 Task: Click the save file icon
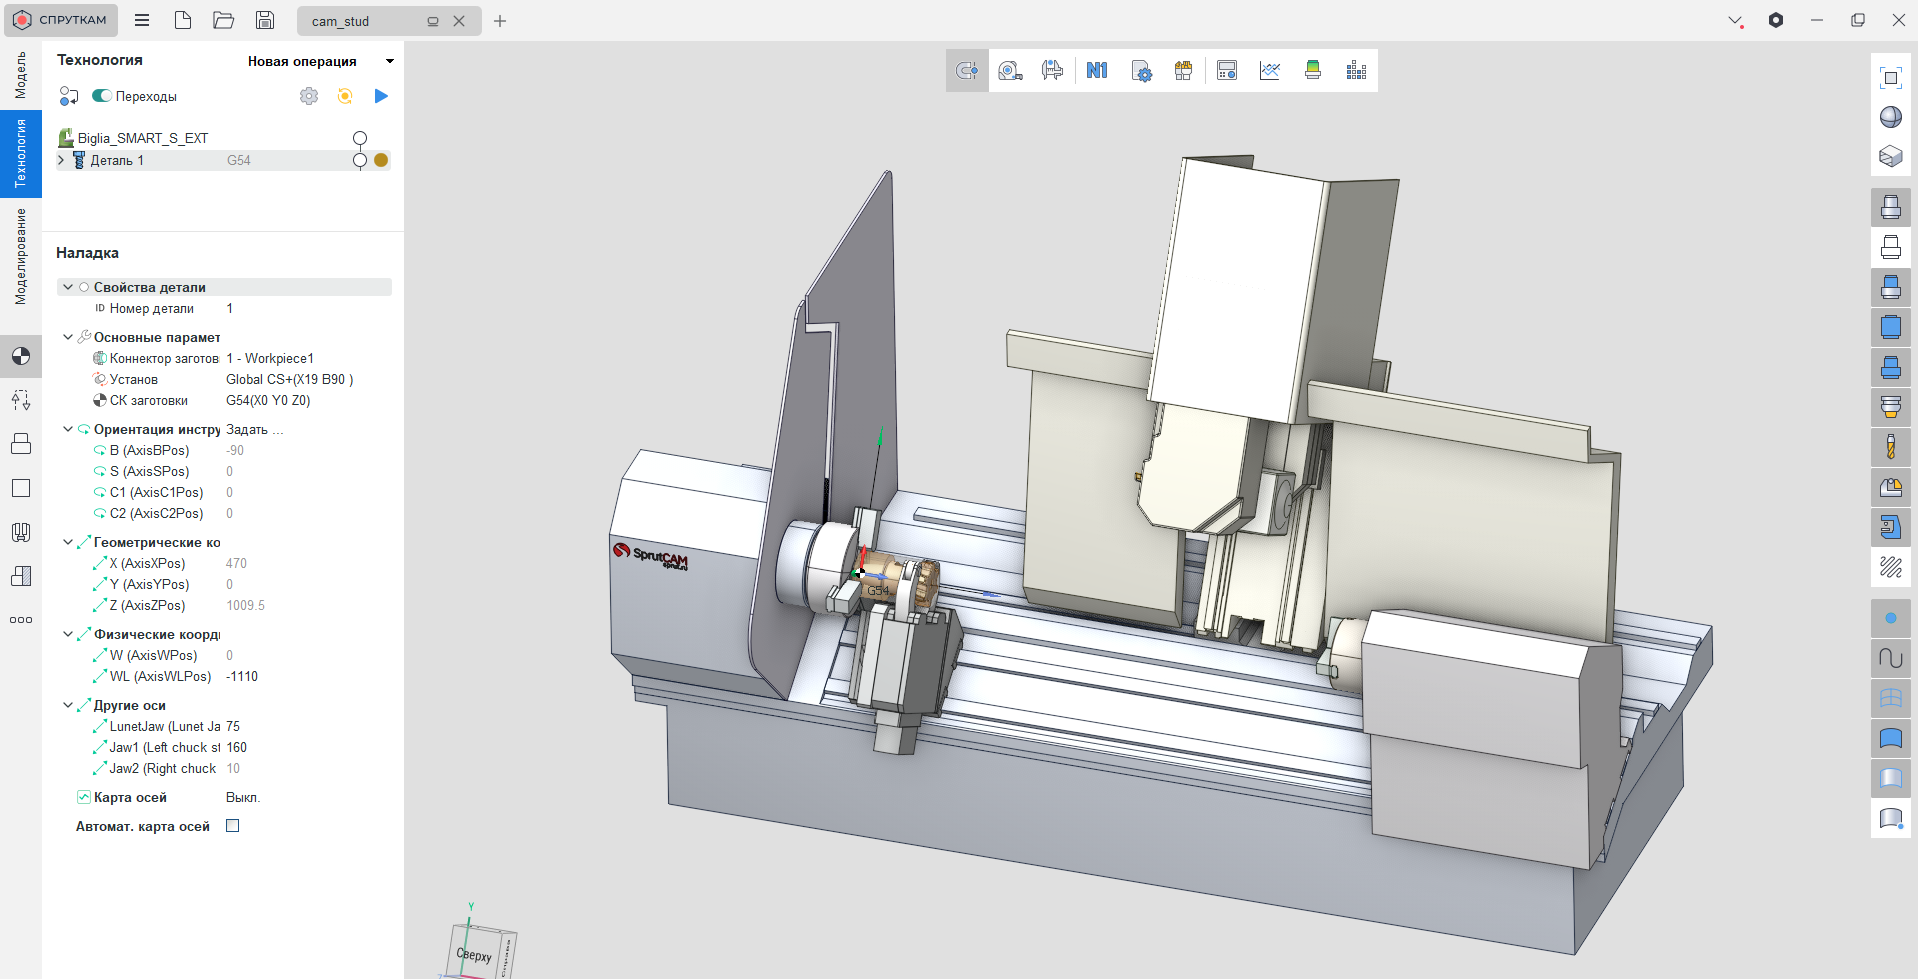tap(264, 20)
